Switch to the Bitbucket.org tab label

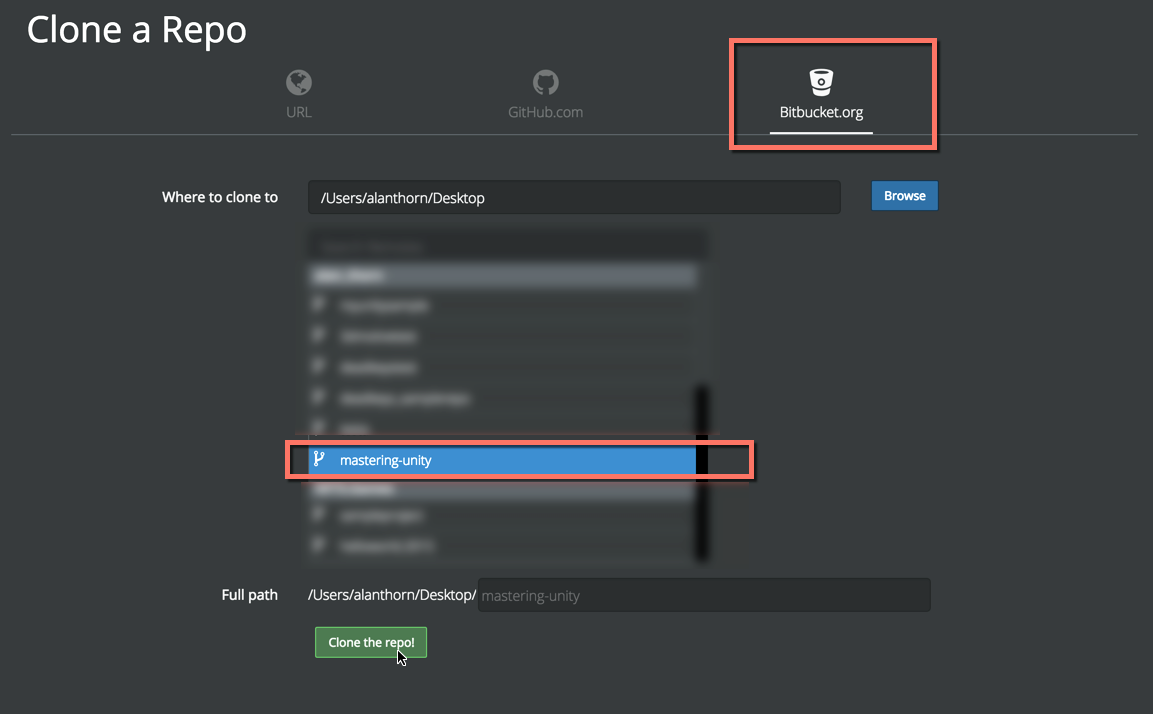[x=821, y=113]
